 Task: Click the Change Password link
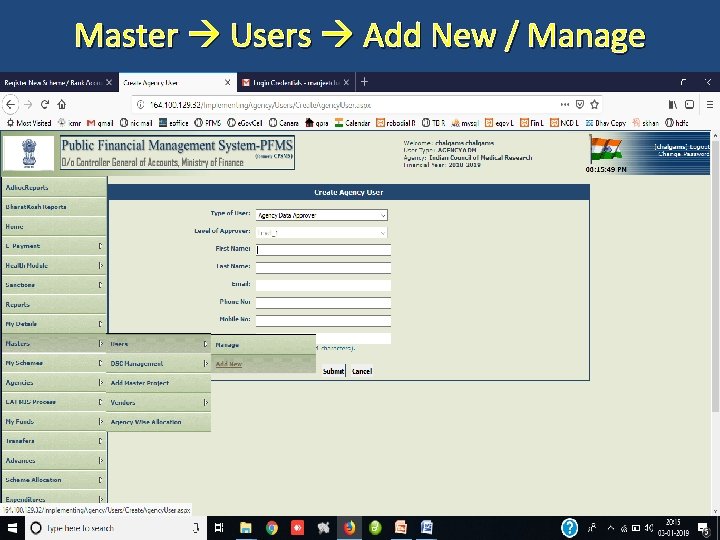tap(684, 154)
